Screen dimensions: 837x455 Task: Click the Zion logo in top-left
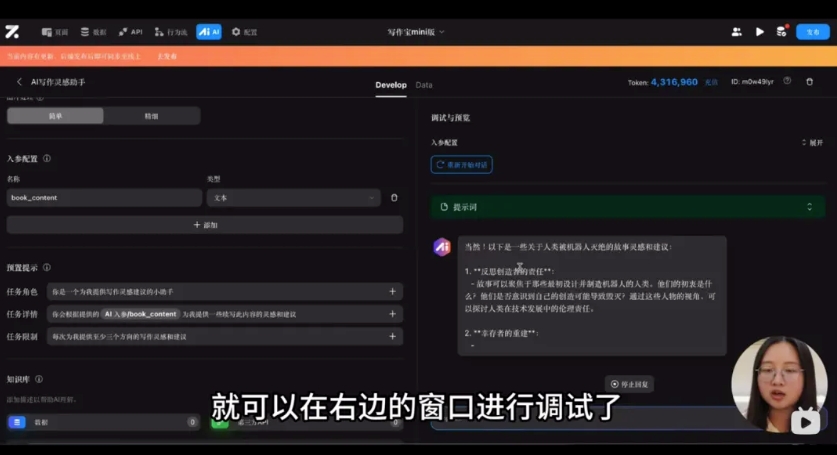12,32
